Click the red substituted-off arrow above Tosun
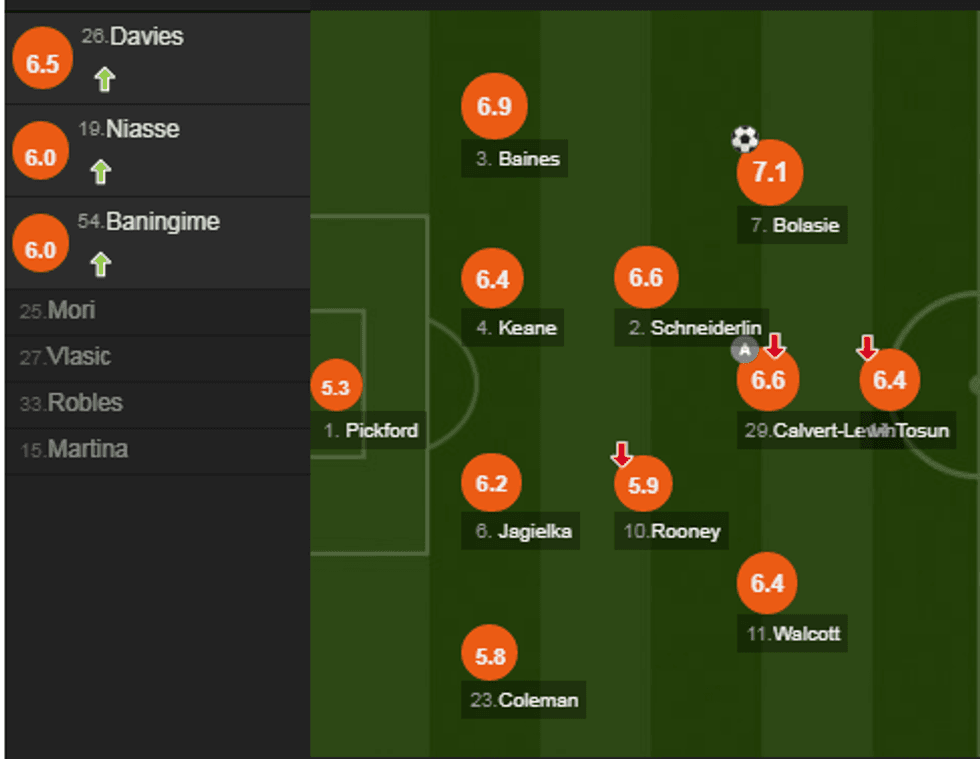 point(867,347)
